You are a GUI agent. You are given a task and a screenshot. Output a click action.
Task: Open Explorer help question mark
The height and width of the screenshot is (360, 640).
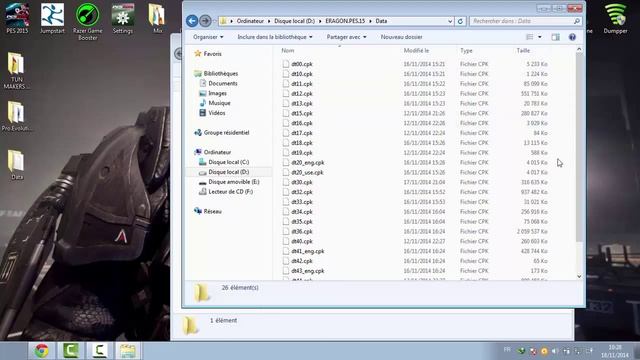coord(572,37)
